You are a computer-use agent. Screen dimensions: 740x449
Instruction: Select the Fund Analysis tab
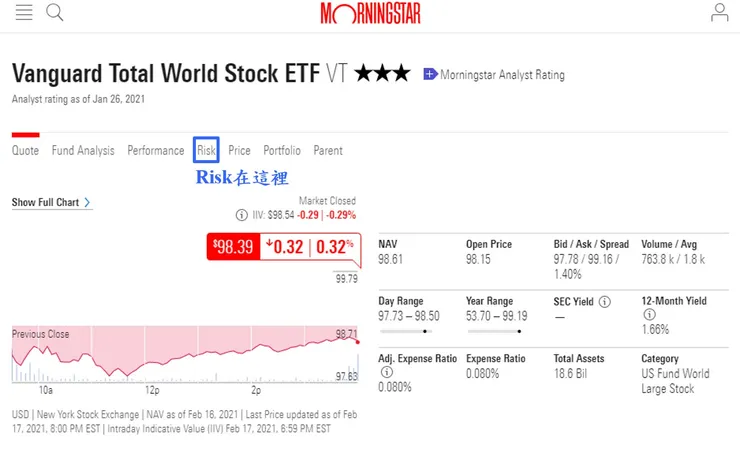coord(83,151)
